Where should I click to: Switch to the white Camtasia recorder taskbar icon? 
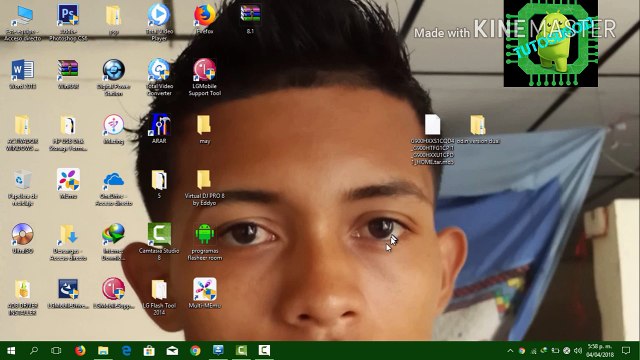point(264,351)
